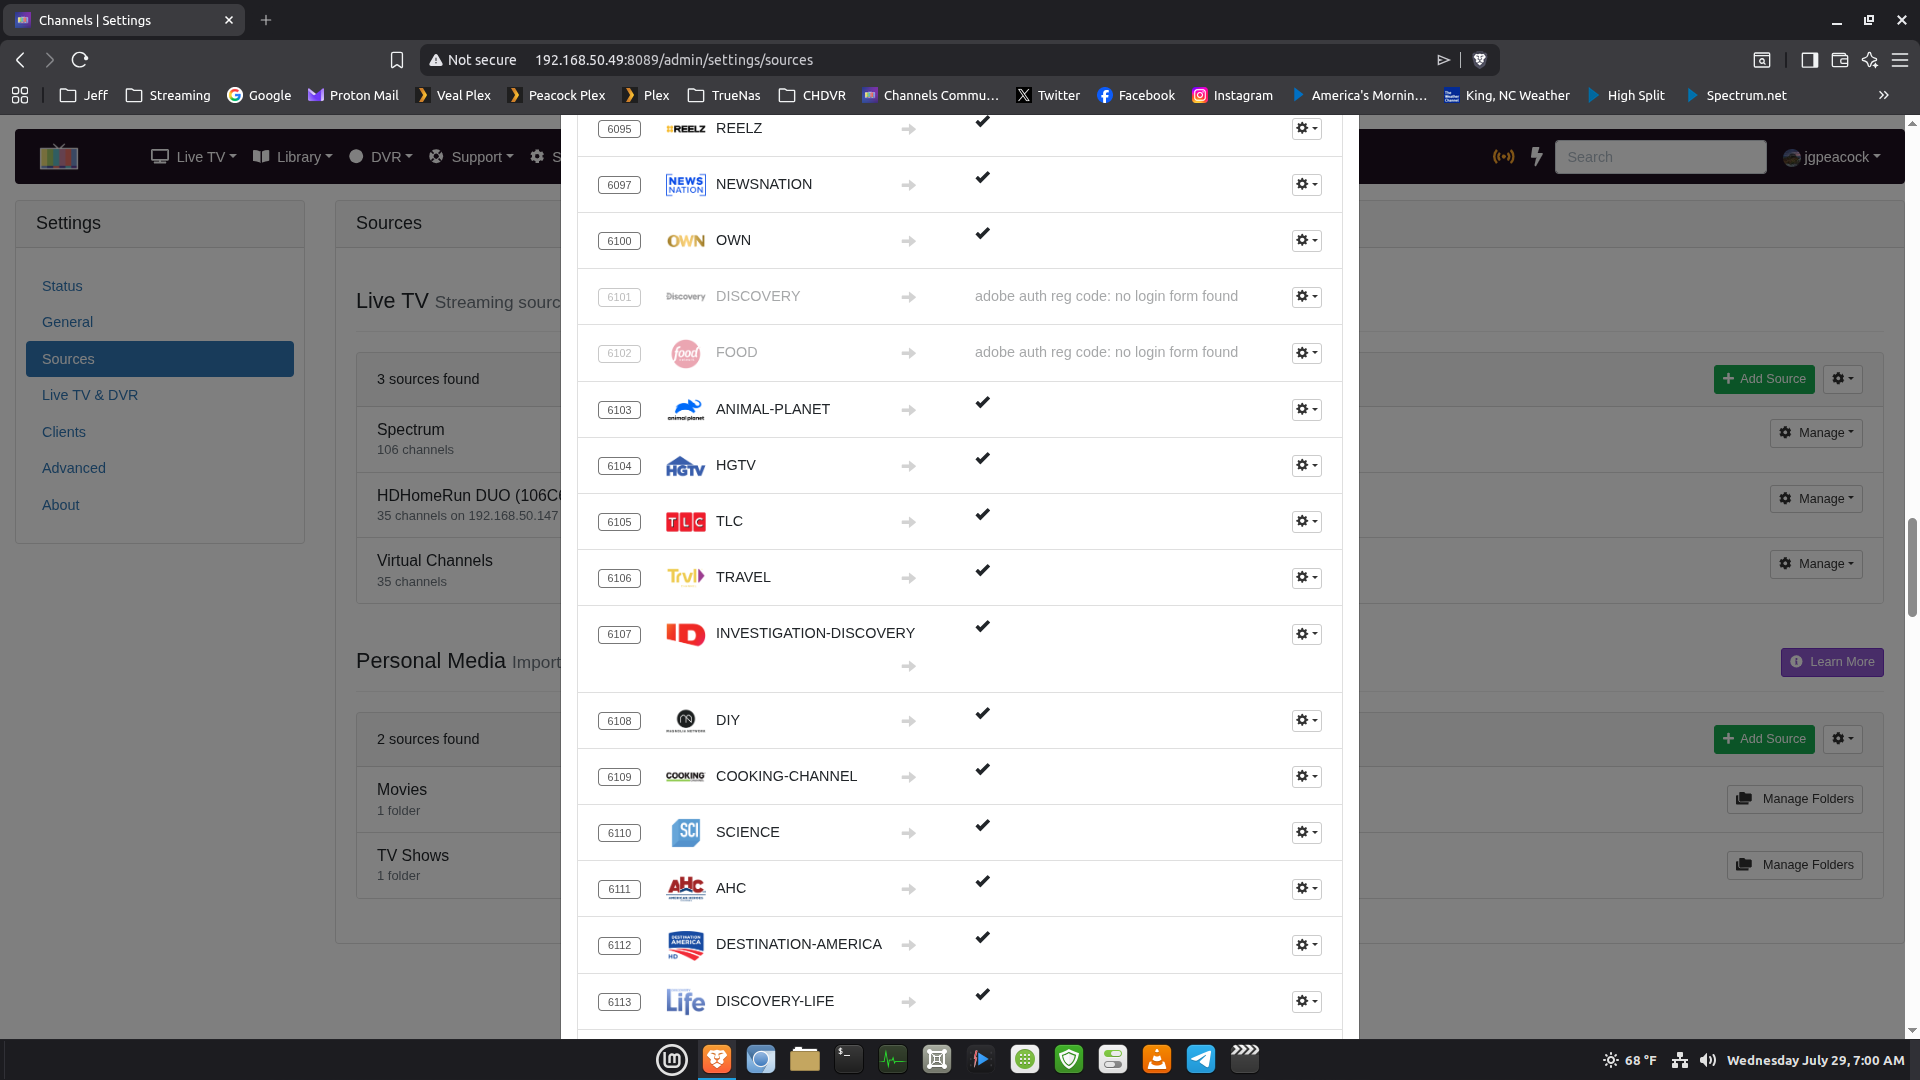The image size is (1920, 1080).
Task: Click the lightning bolt icon in the navbar
Action: pos(1537,157)
